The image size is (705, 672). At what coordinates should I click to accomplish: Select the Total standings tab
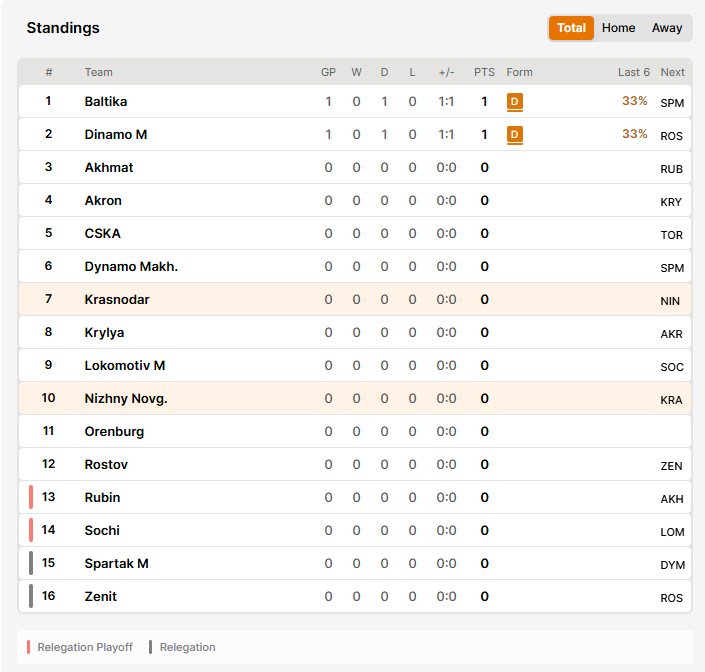click(x=571, y=28)
